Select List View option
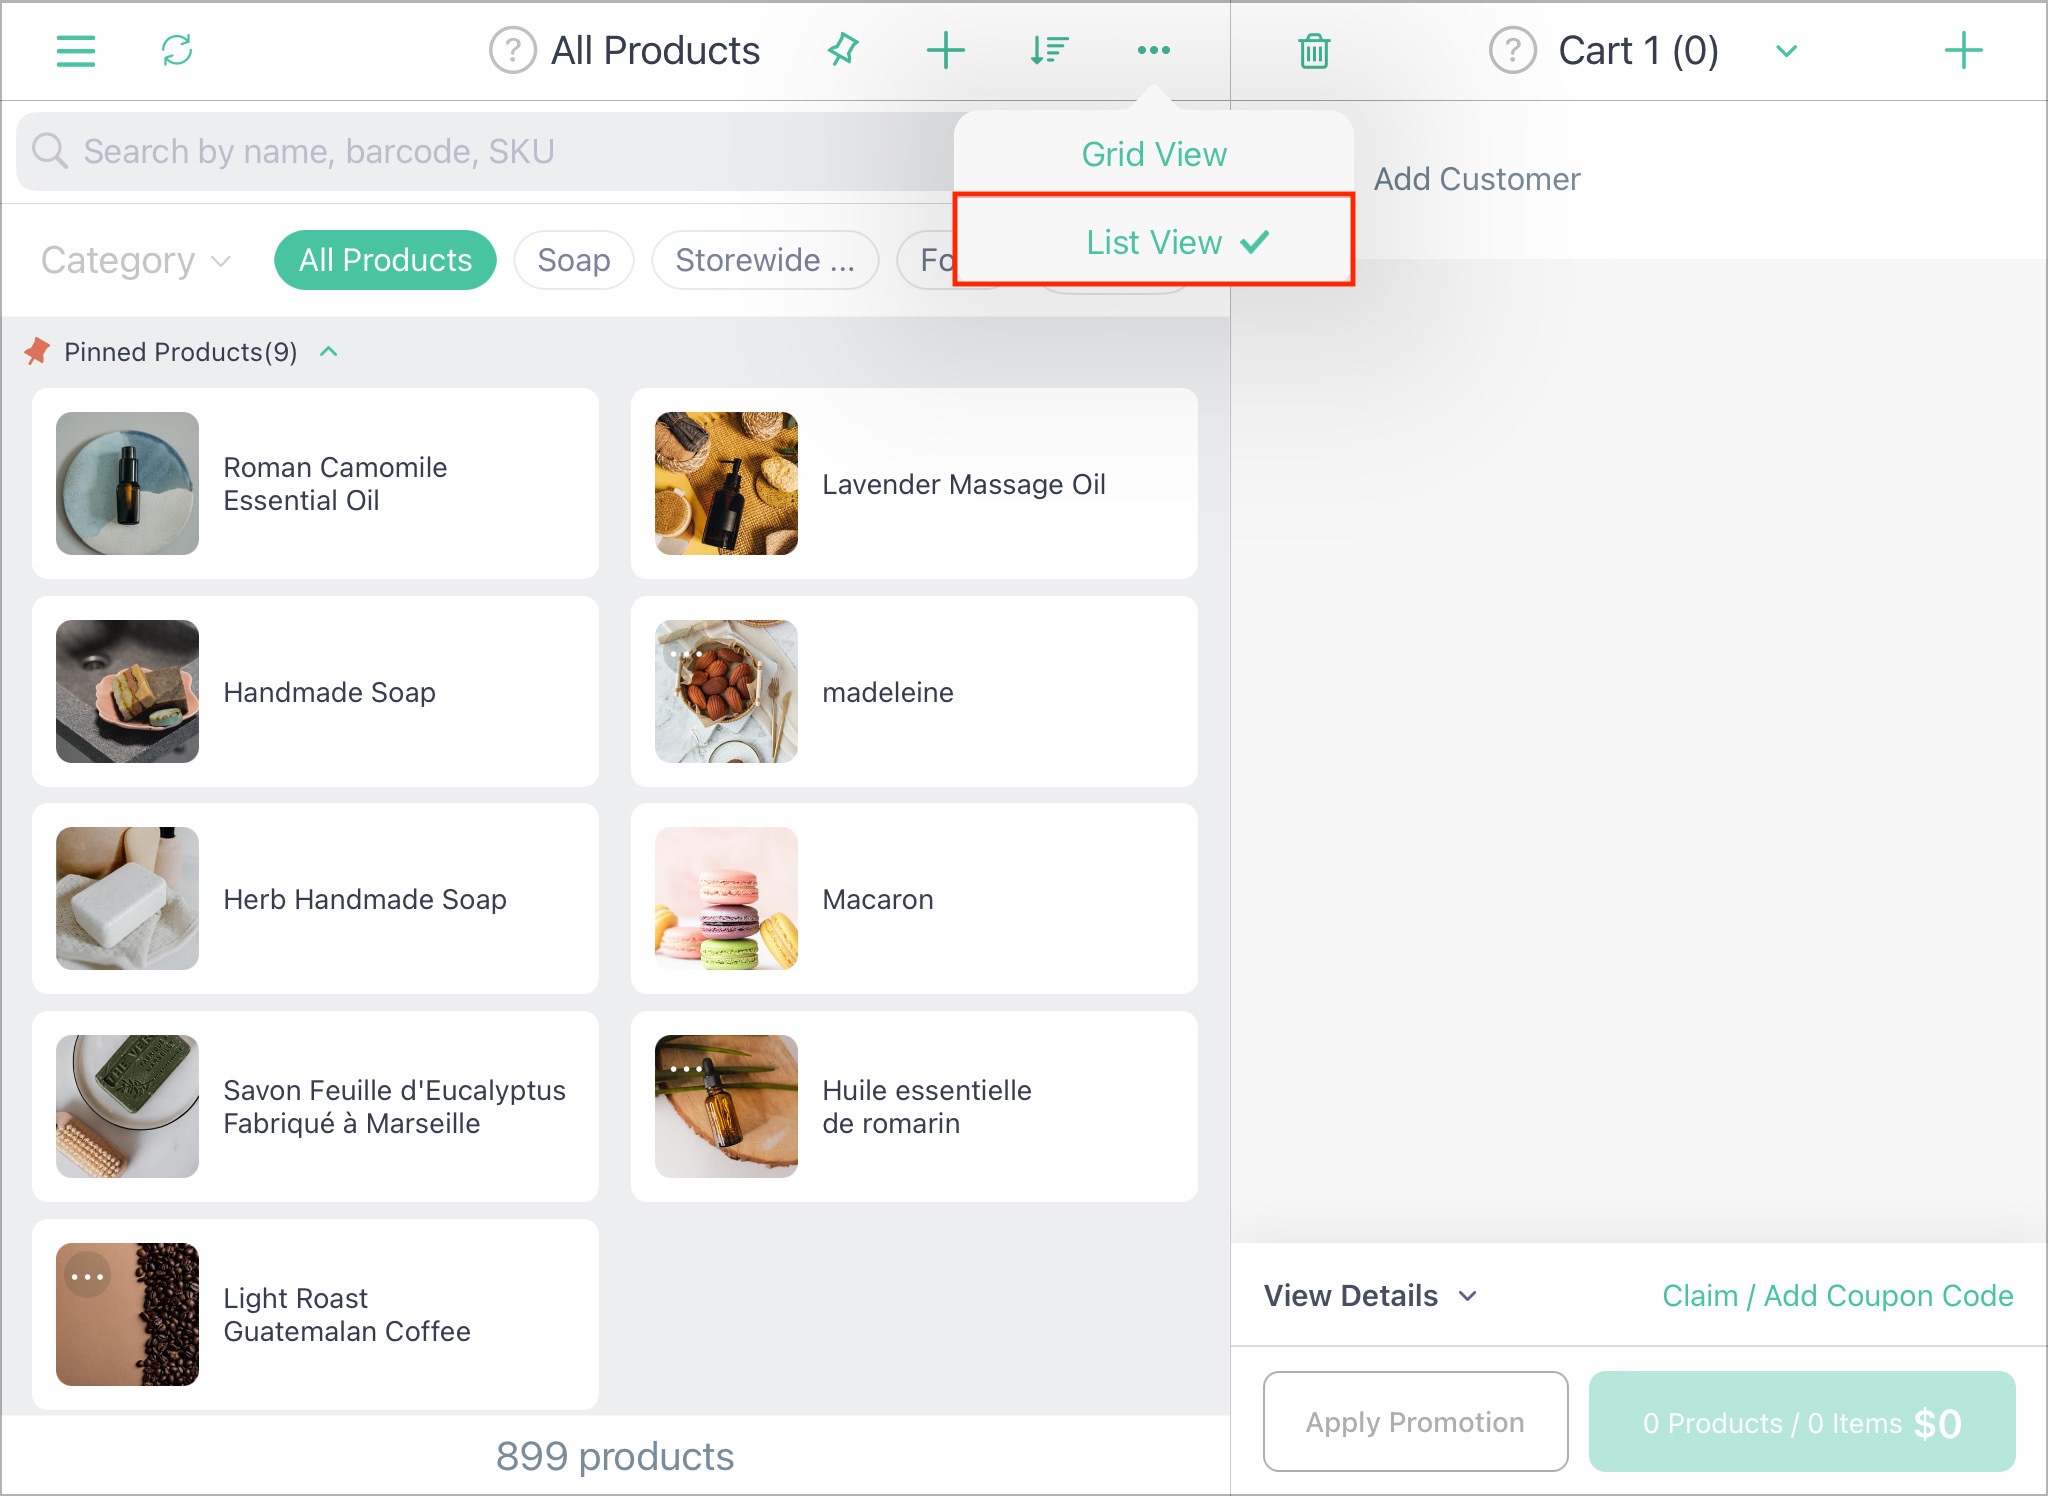This screenshot has width=2048, height=1496. [1154, 241]
